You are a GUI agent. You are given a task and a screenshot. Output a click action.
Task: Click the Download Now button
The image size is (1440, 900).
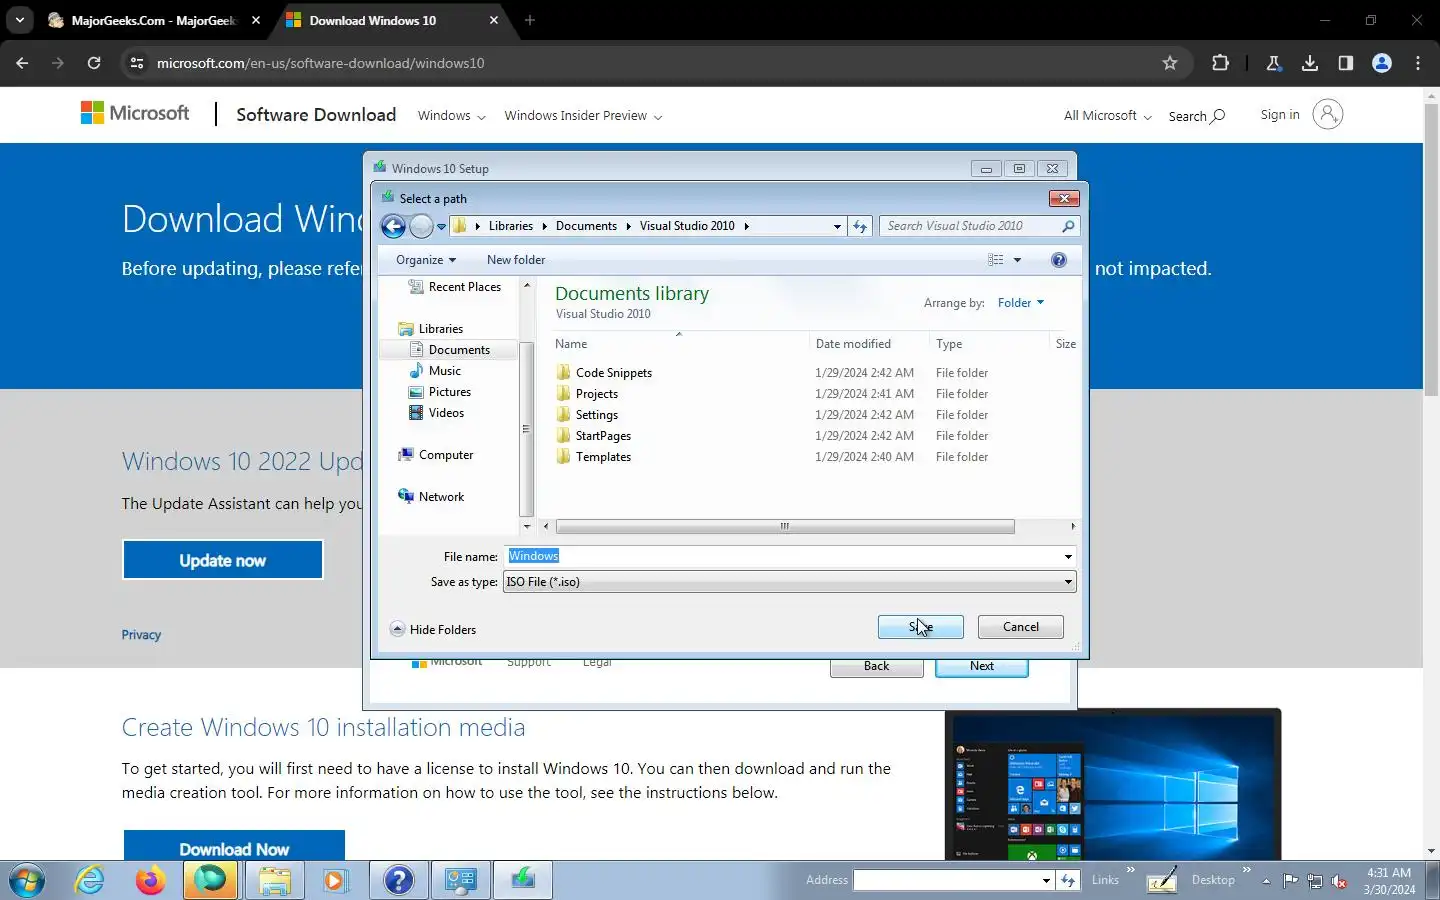(234, 846)
